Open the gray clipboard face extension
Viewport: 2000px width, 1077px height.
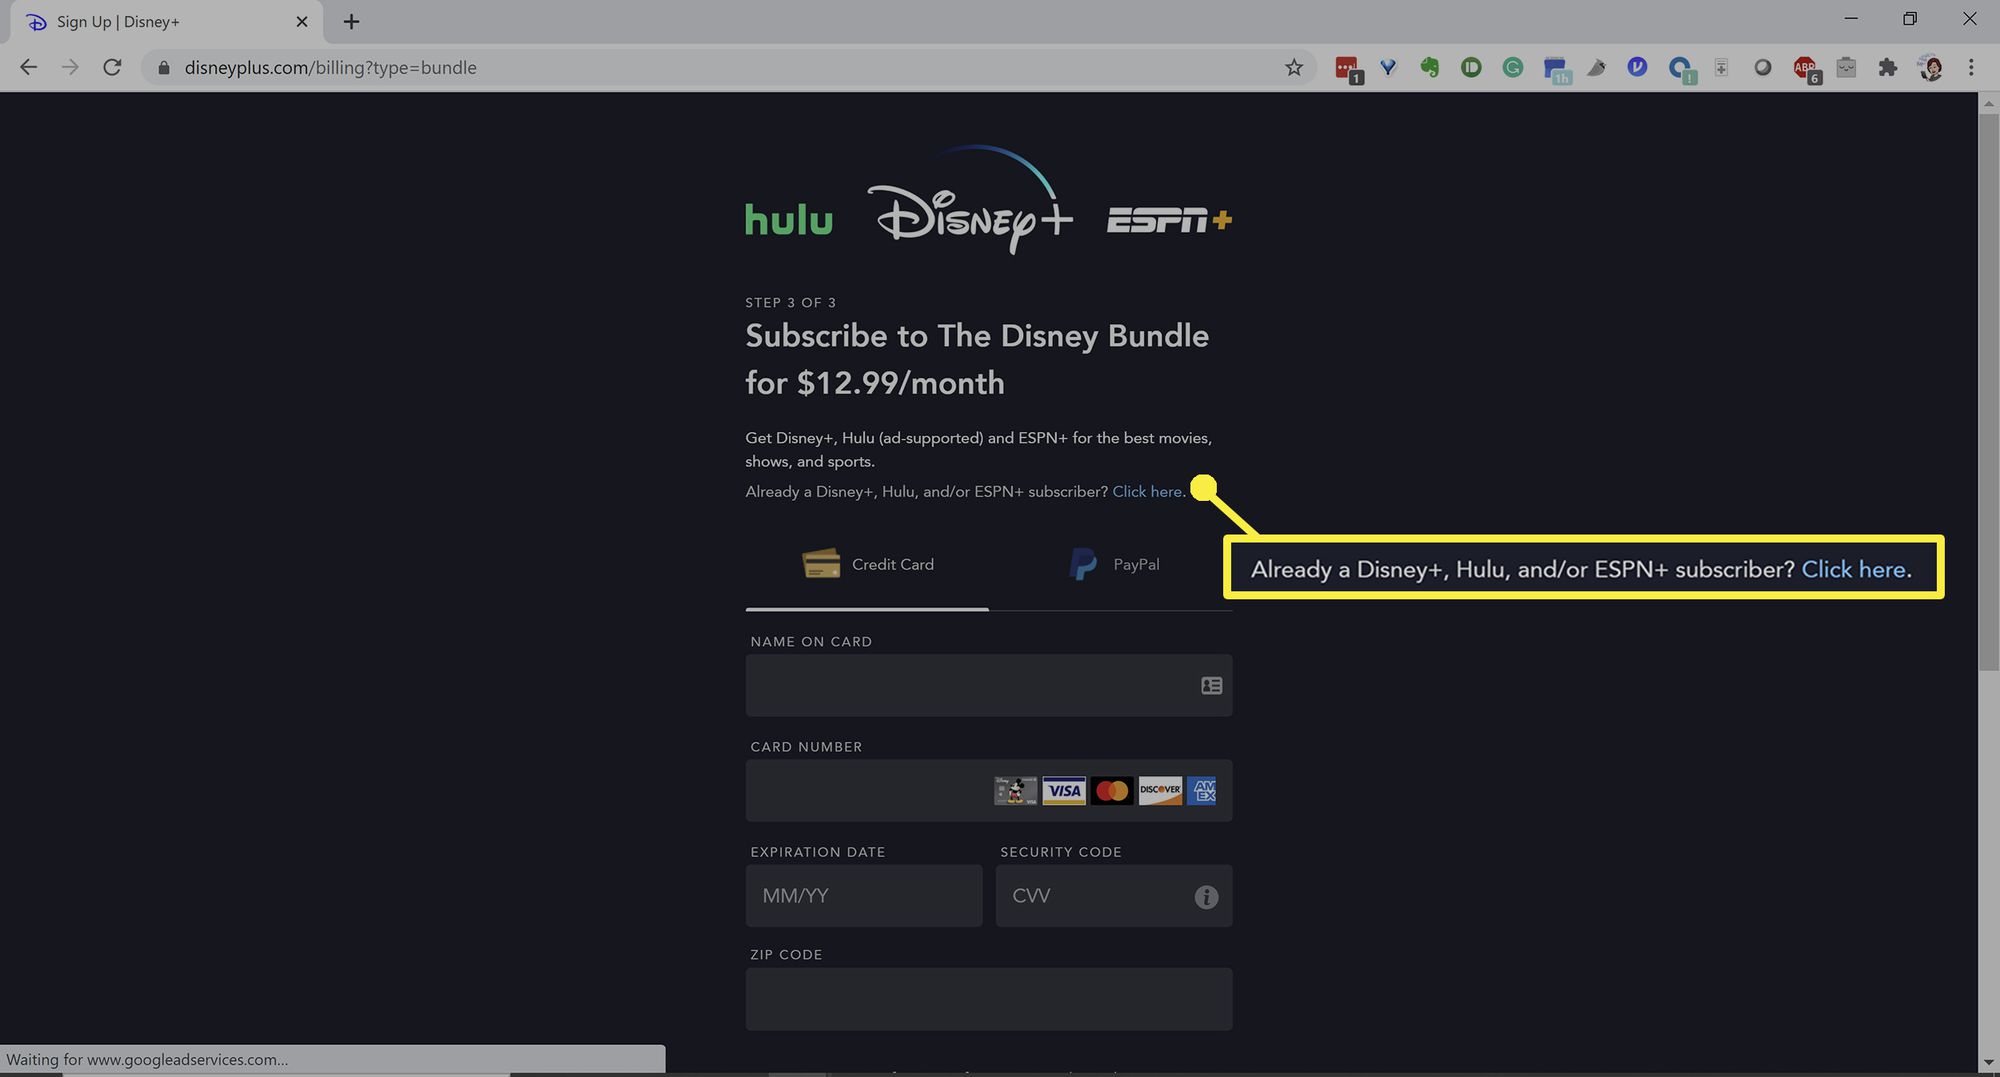1846,67
